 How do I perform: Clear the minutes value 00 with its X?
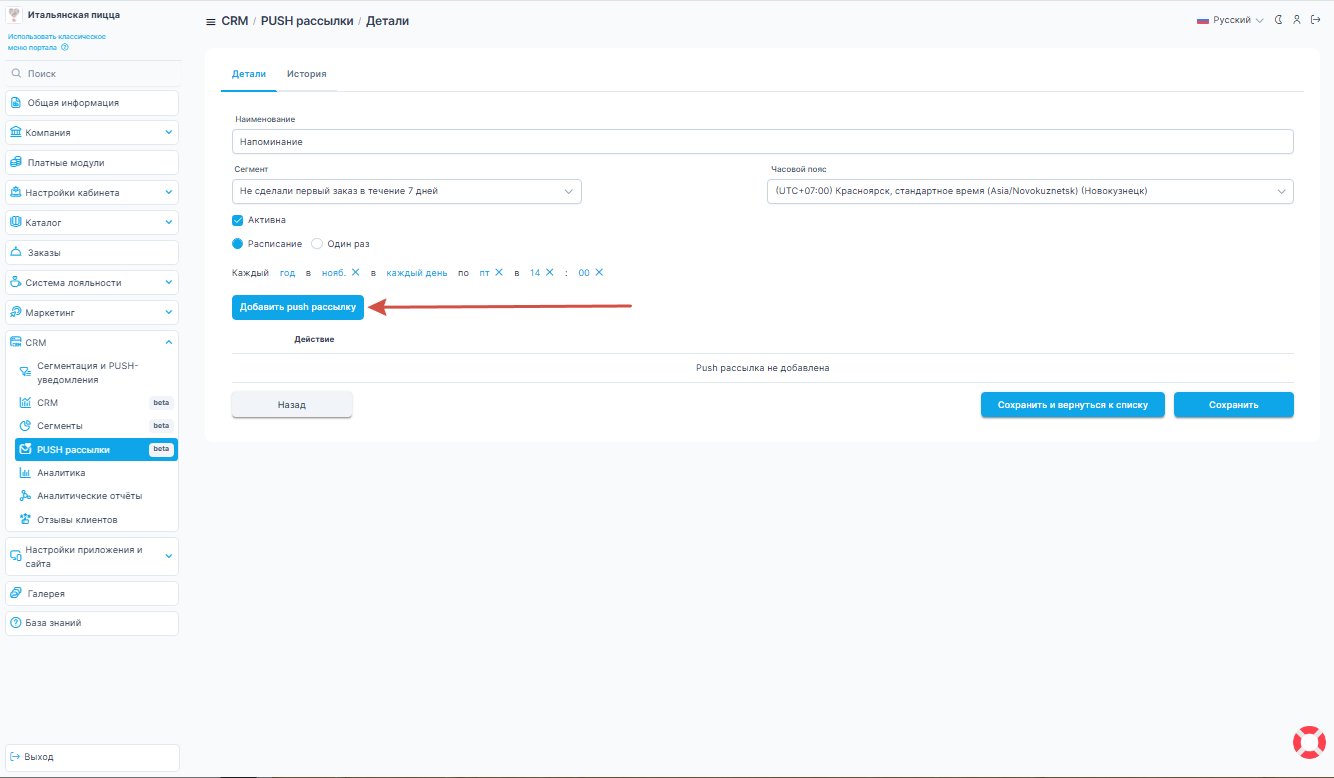pyautogui.click(x=599, y=273)
